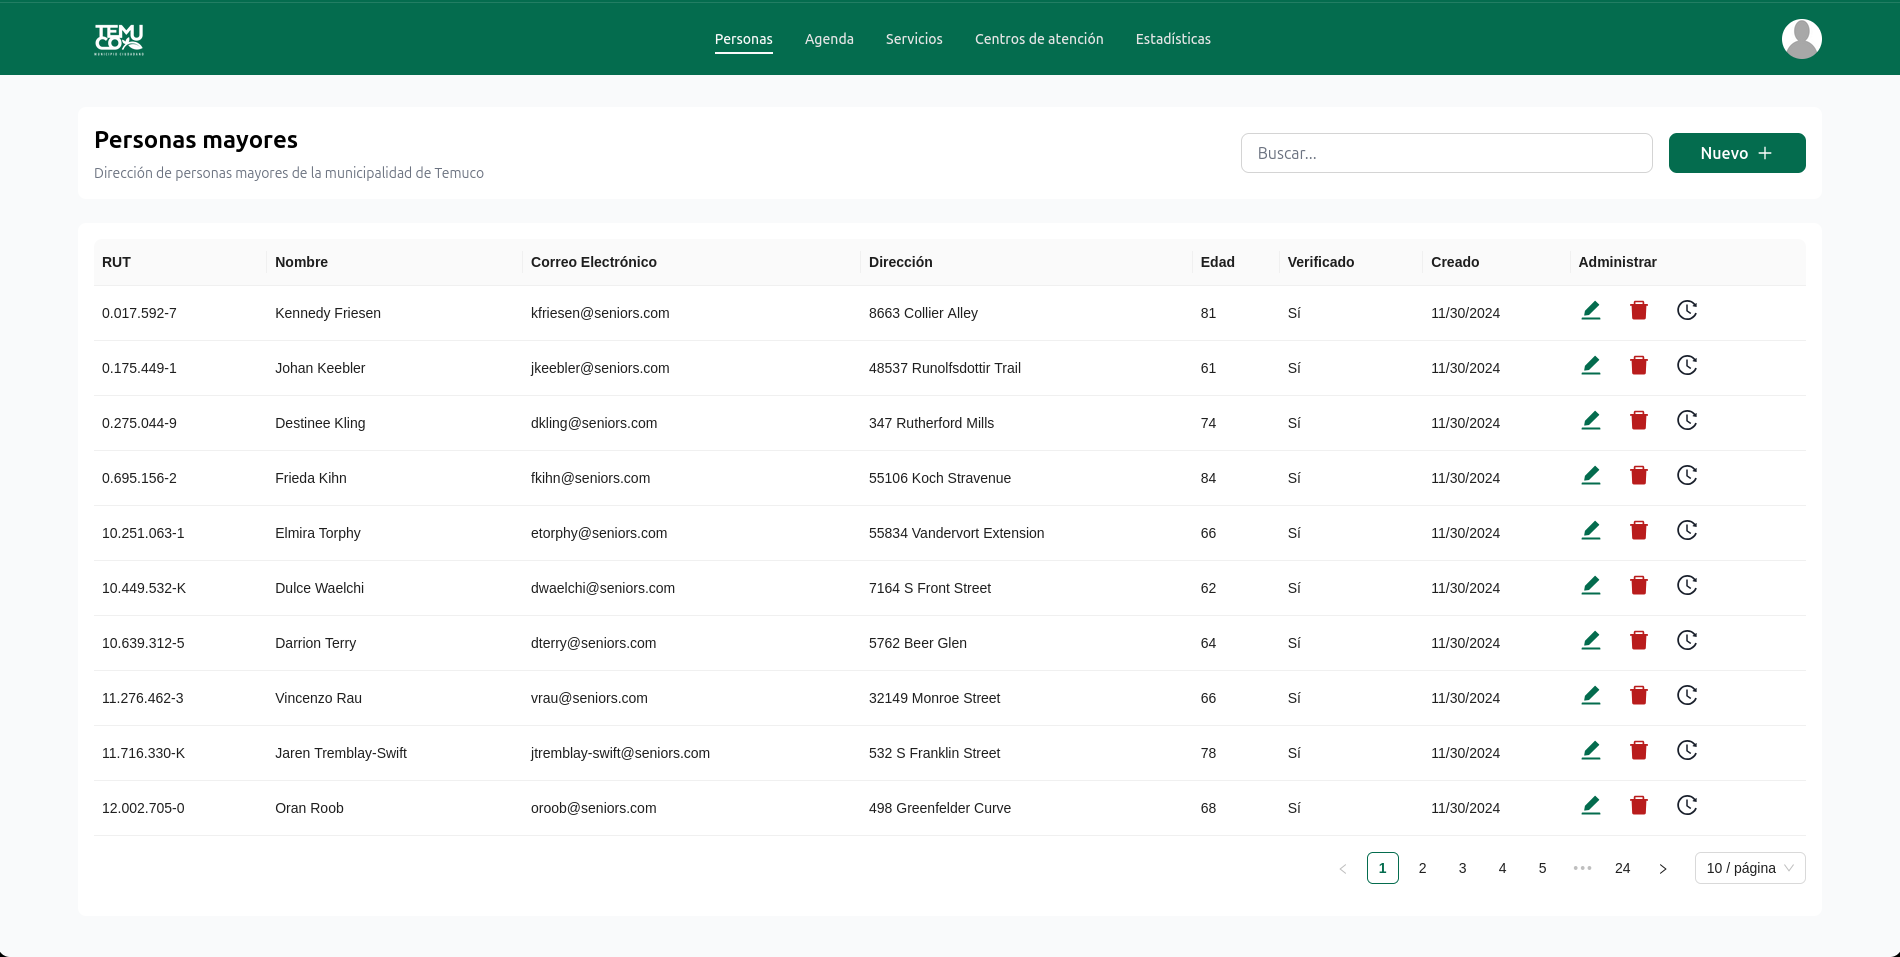This screenshot has width=1900, height=957.
Task: Delete the Oran Roob record
Action: 1639,806
